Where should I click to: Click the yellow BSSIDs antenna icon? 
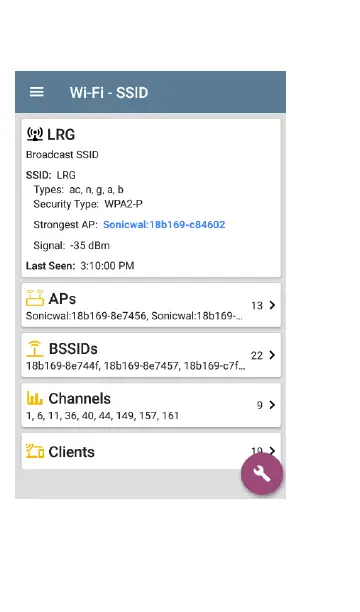coord(35,348)
